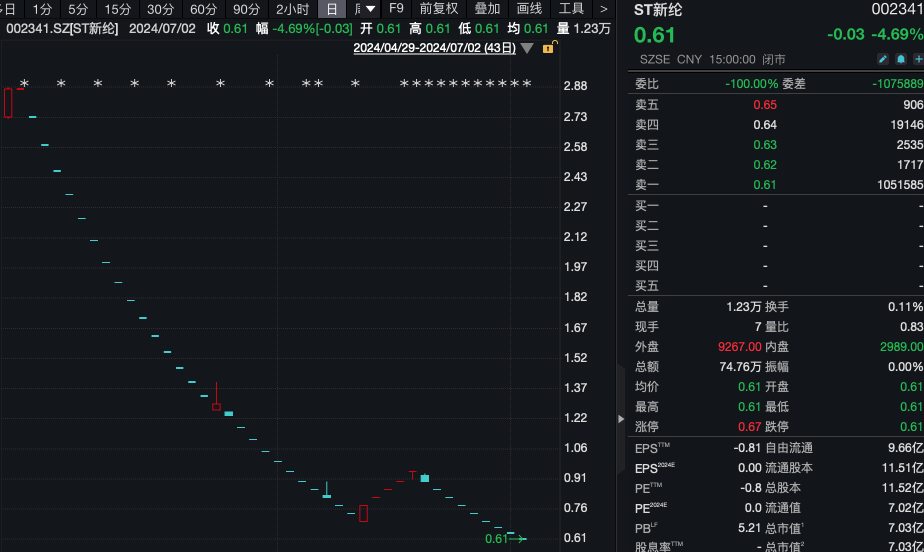
Task: Click the side panel collapse handle
Action: [x=620, y=419]
